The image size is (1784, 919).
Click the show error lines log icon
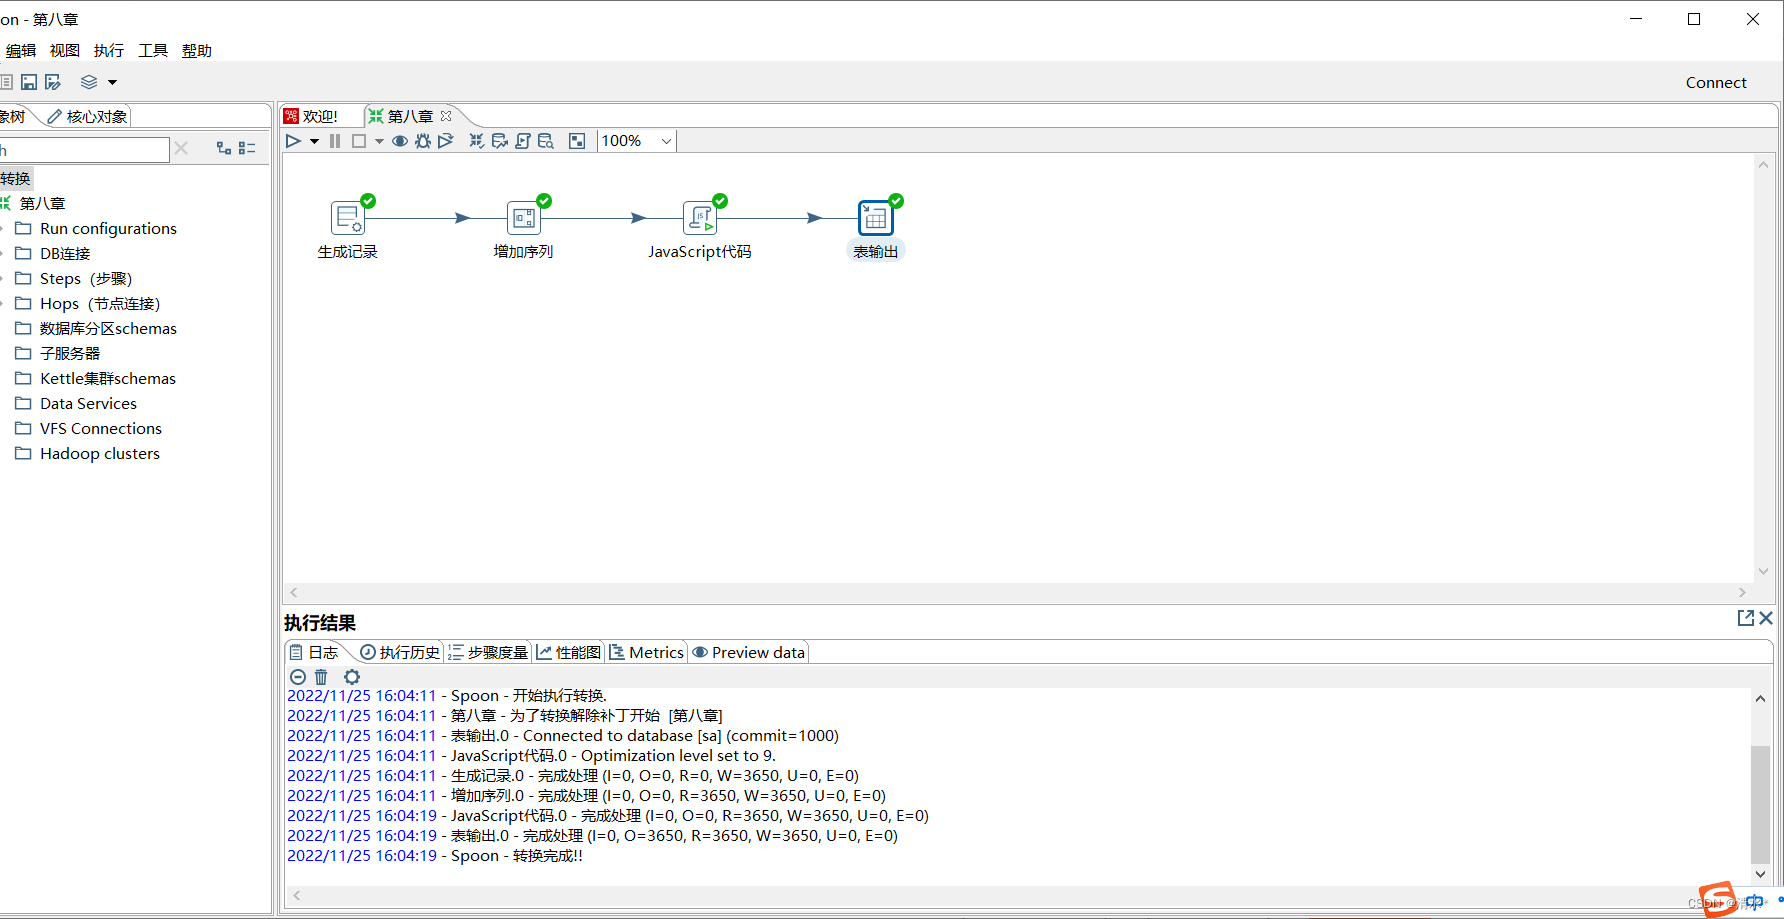pos(298,677)
